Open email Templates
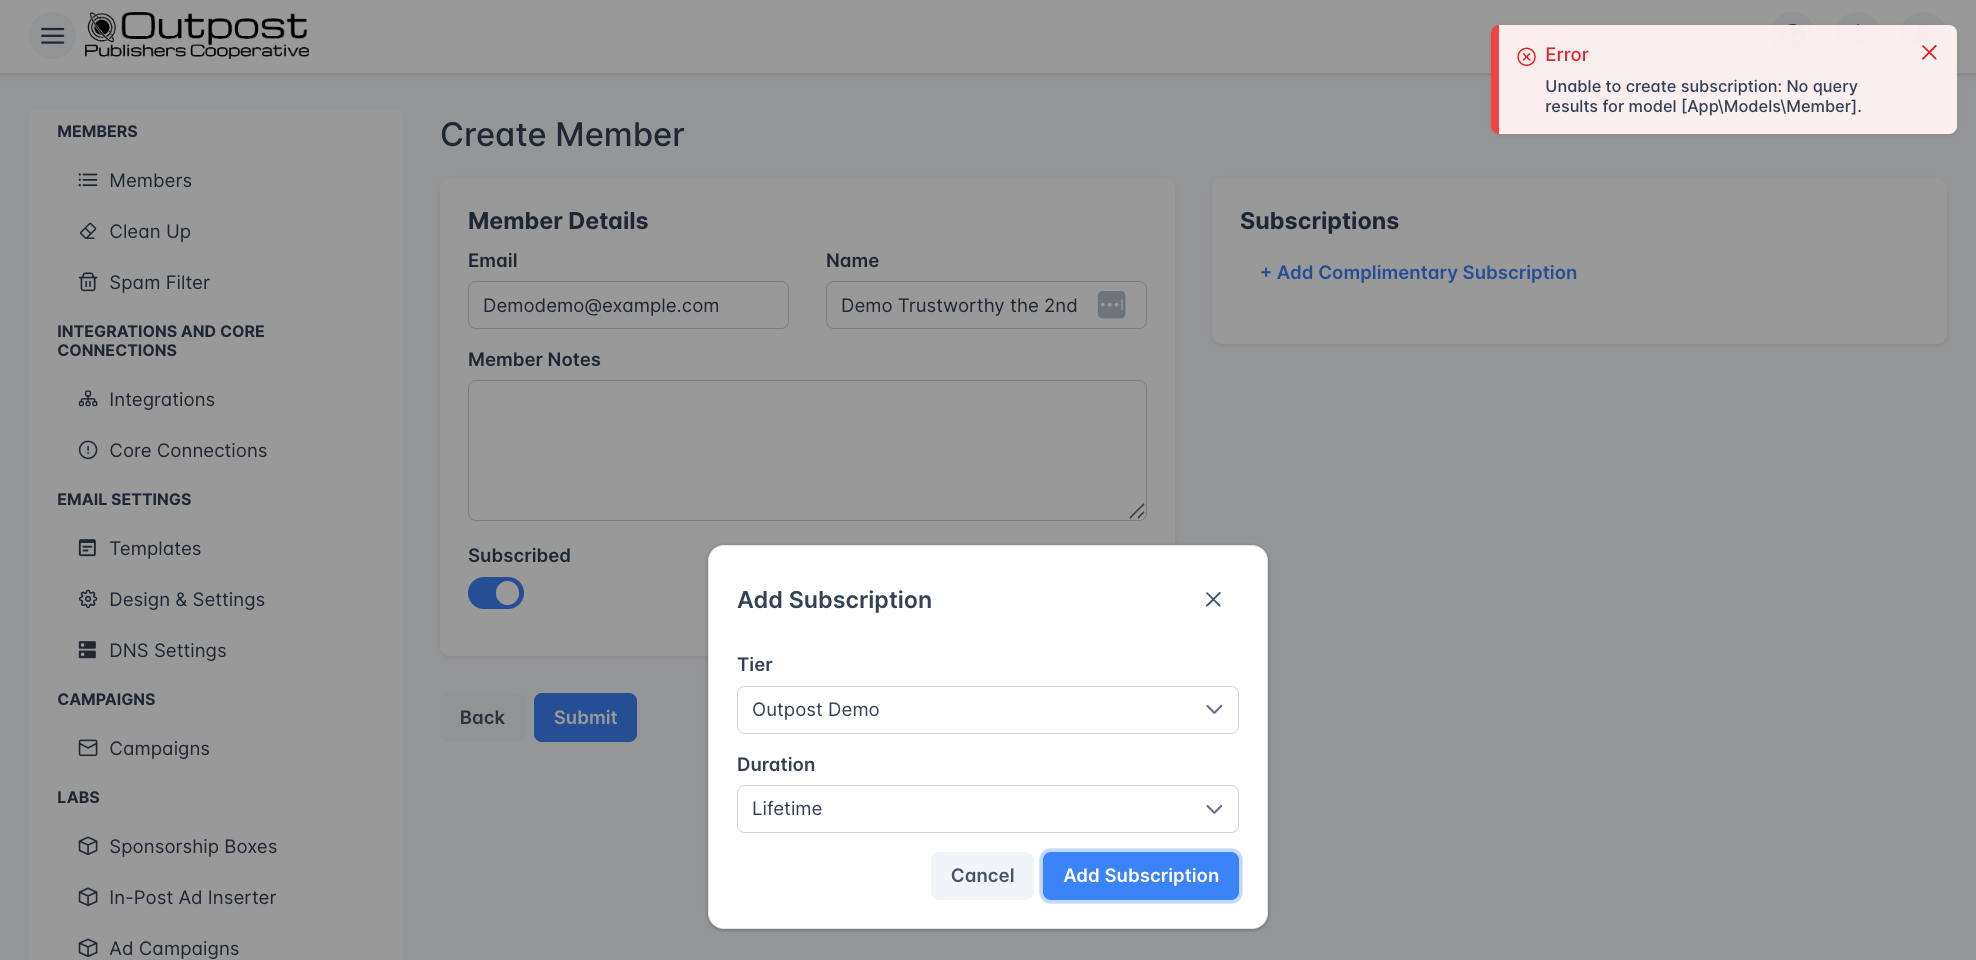 [x=155, y=548]
